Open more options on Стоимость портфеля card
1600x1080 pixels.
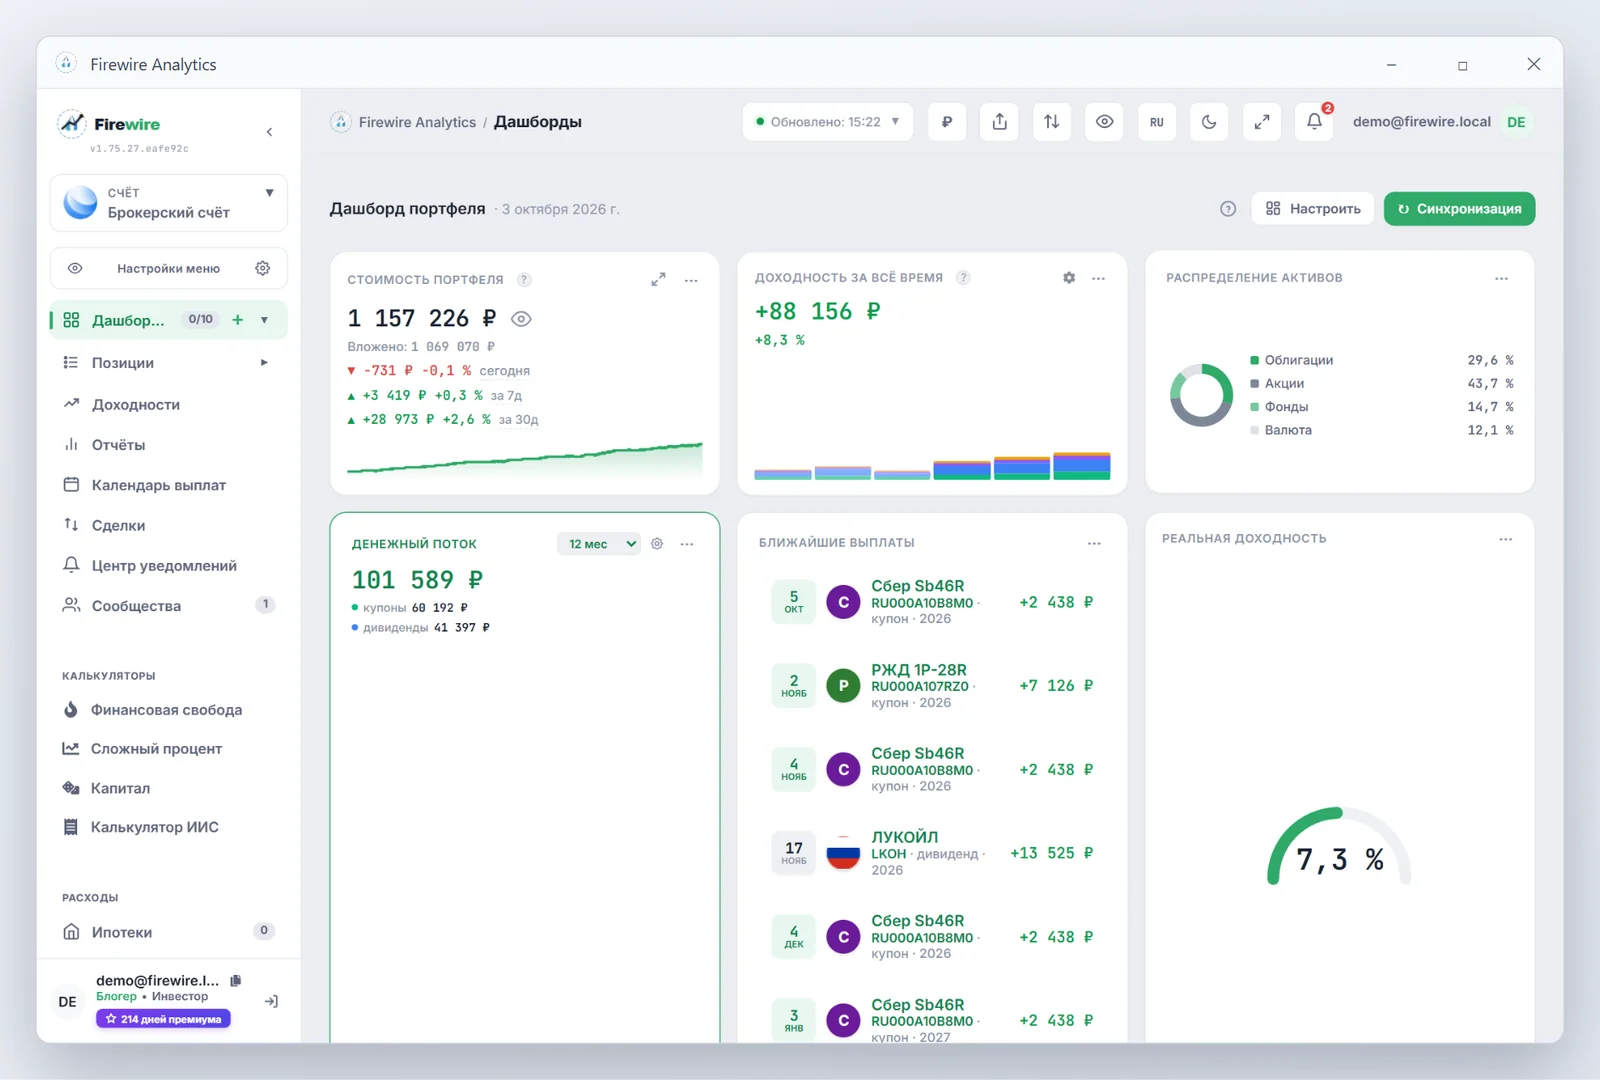691,280
